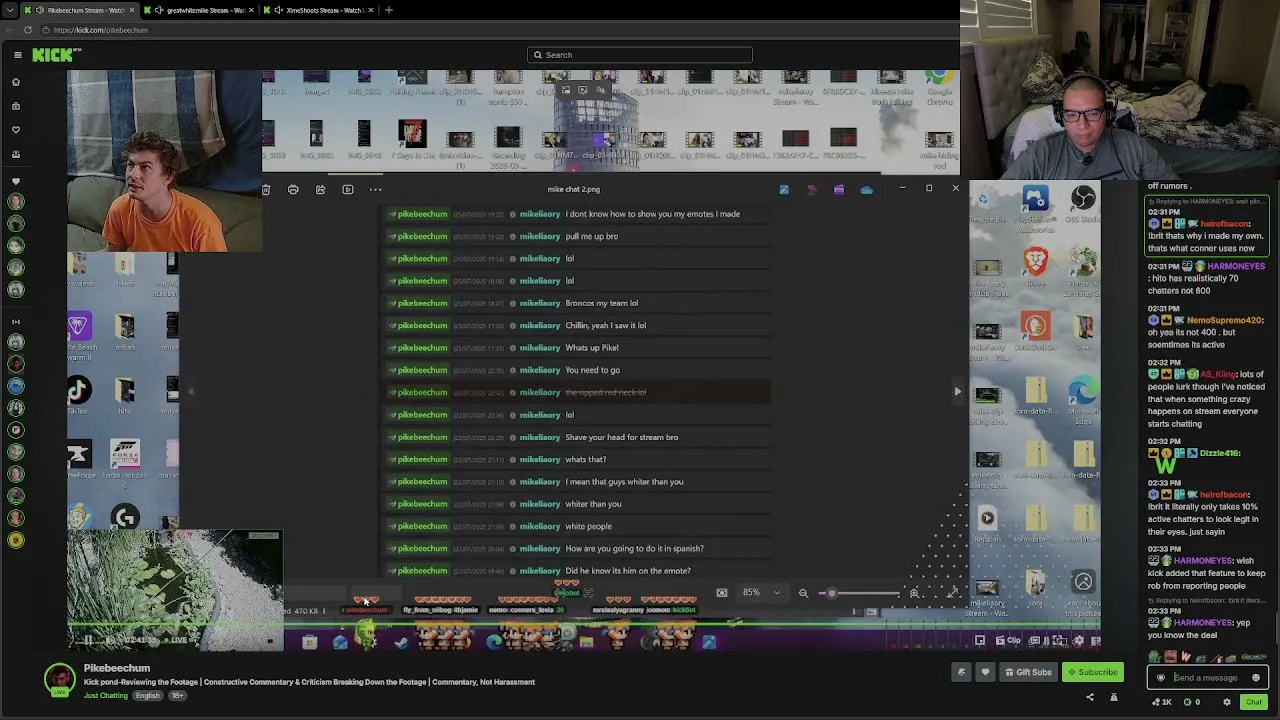Screen dimensions: 1280x720
Task: Click the share icon in photo viewer
Action: tap(320, 189)
